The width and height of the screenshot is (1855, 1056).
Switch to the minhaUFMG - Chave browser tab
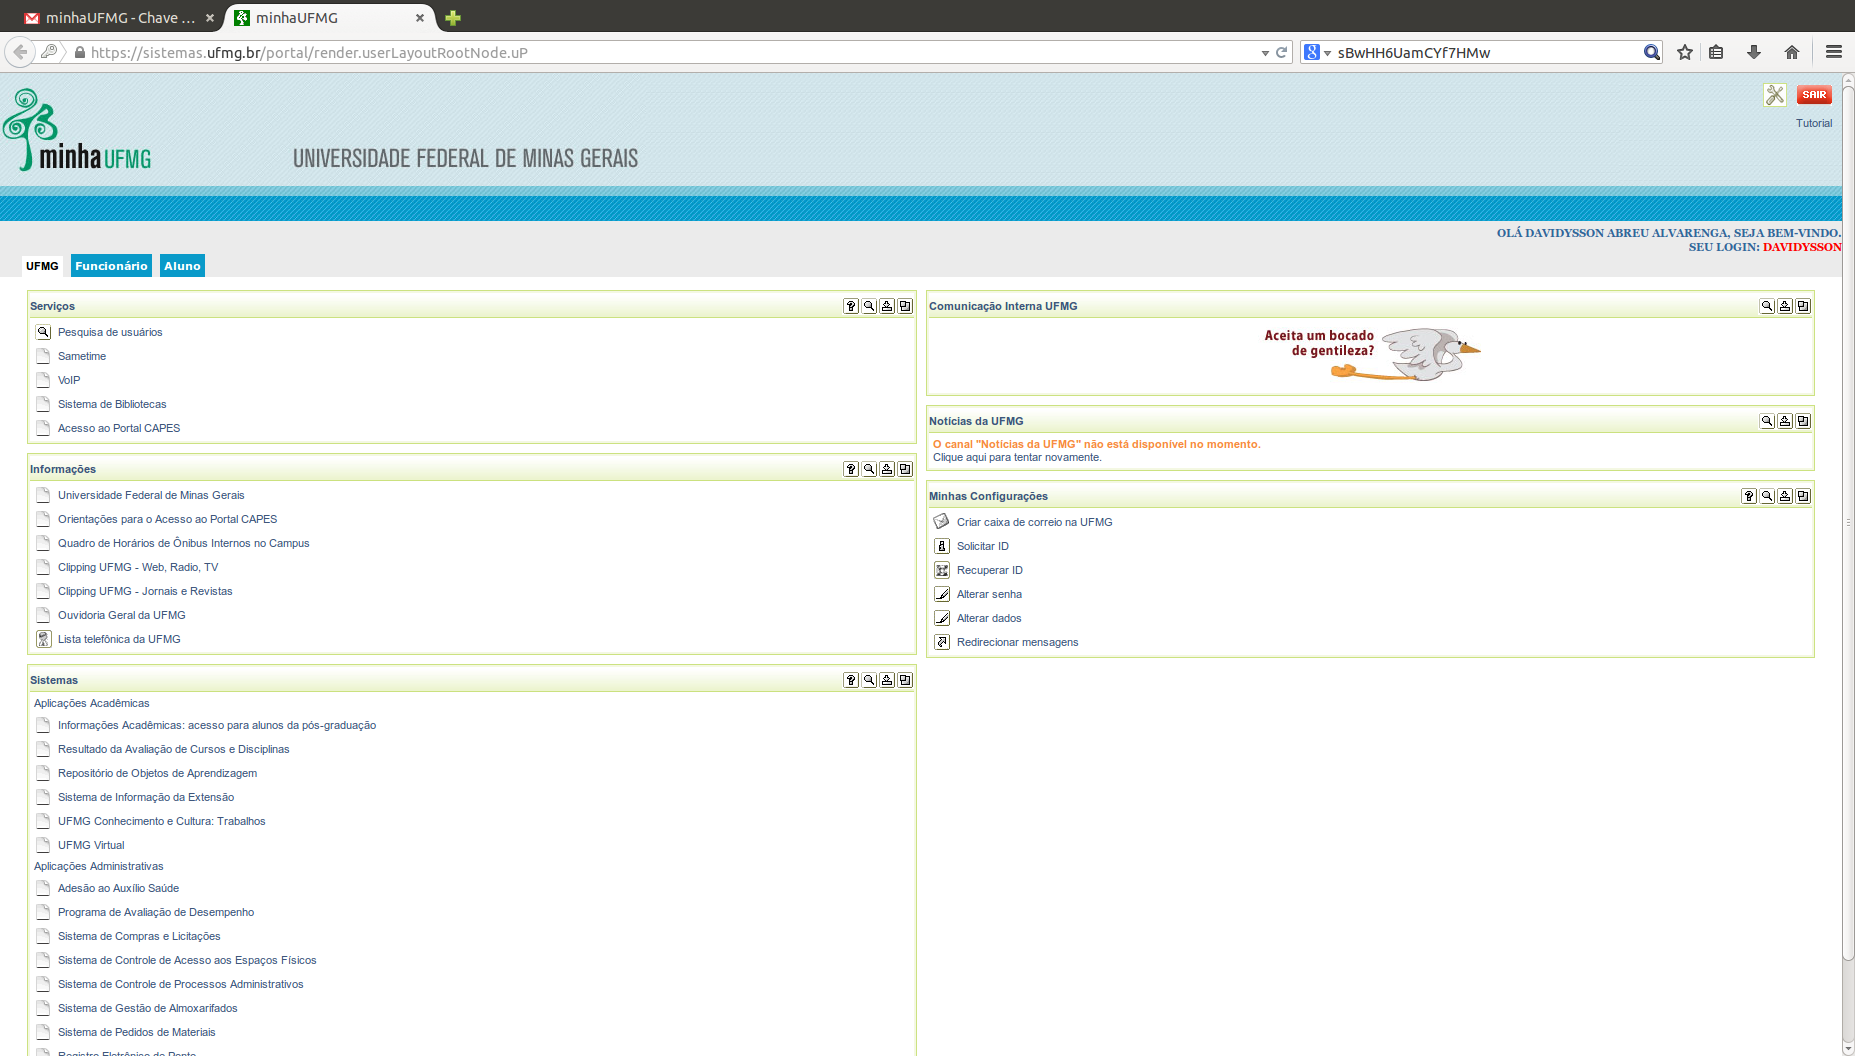[x=115, y=18]
